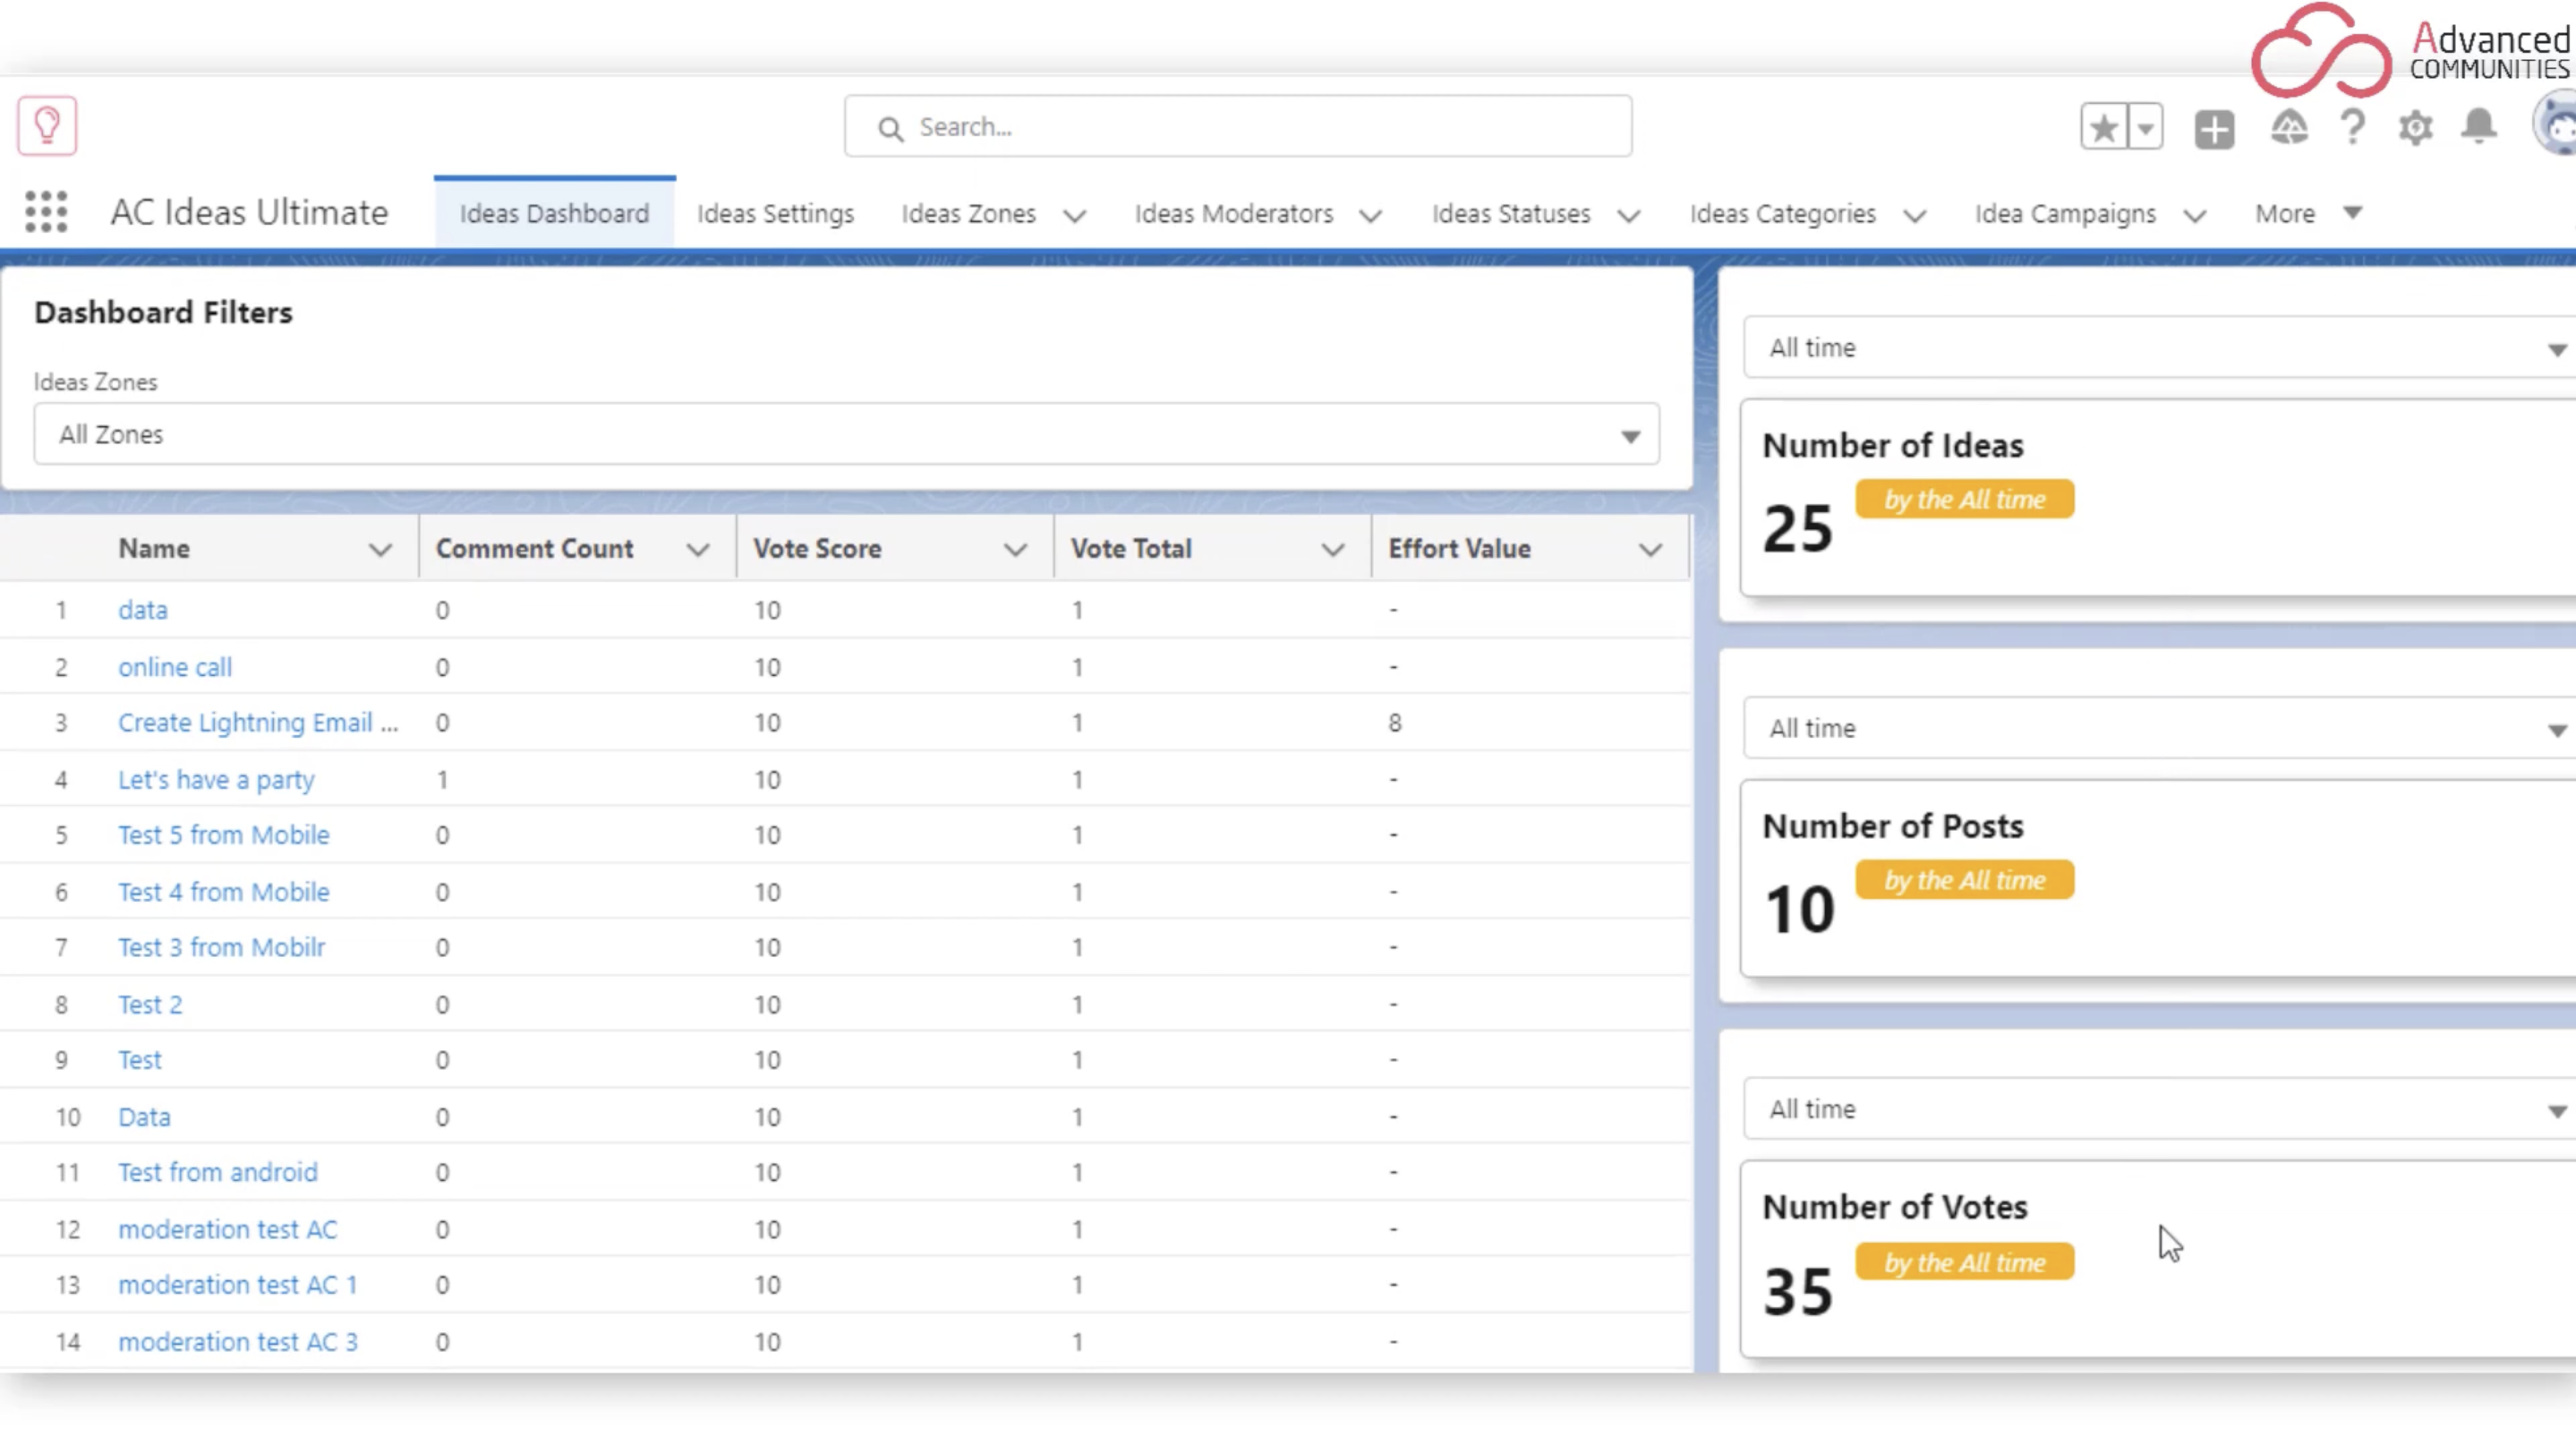Open the Trailhead guidance icon
This screenshot has height=1445, width=2576.
click(2289, 128)
